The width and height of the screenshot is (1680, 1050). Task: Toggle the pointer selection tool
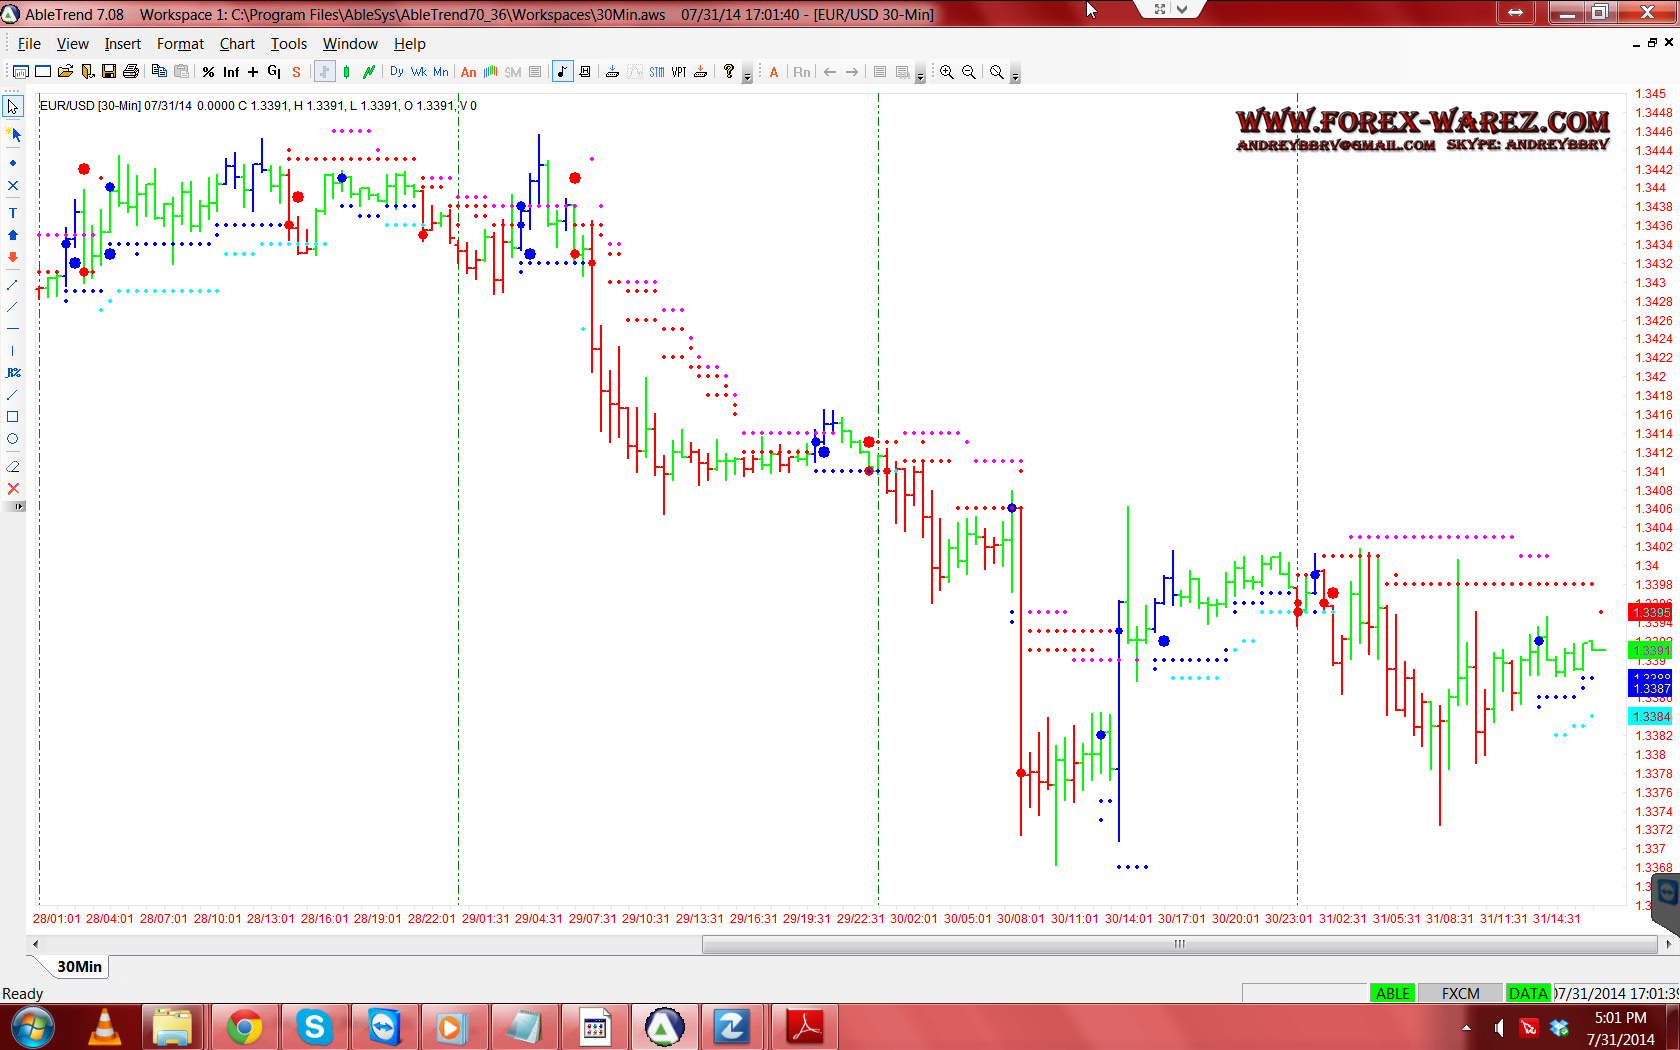click(13, 107)
